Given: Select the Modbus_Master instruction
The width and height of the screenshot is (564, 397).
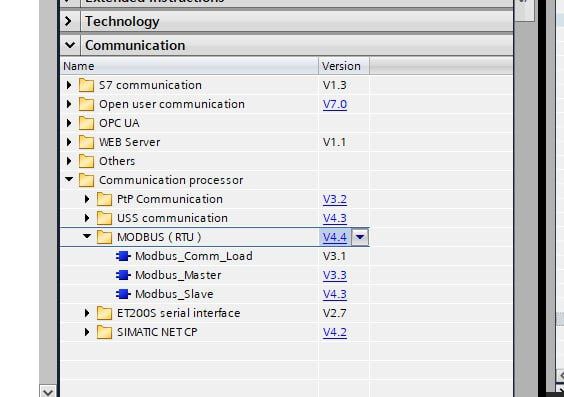Looking at the screenshot, I should point(178,275).
